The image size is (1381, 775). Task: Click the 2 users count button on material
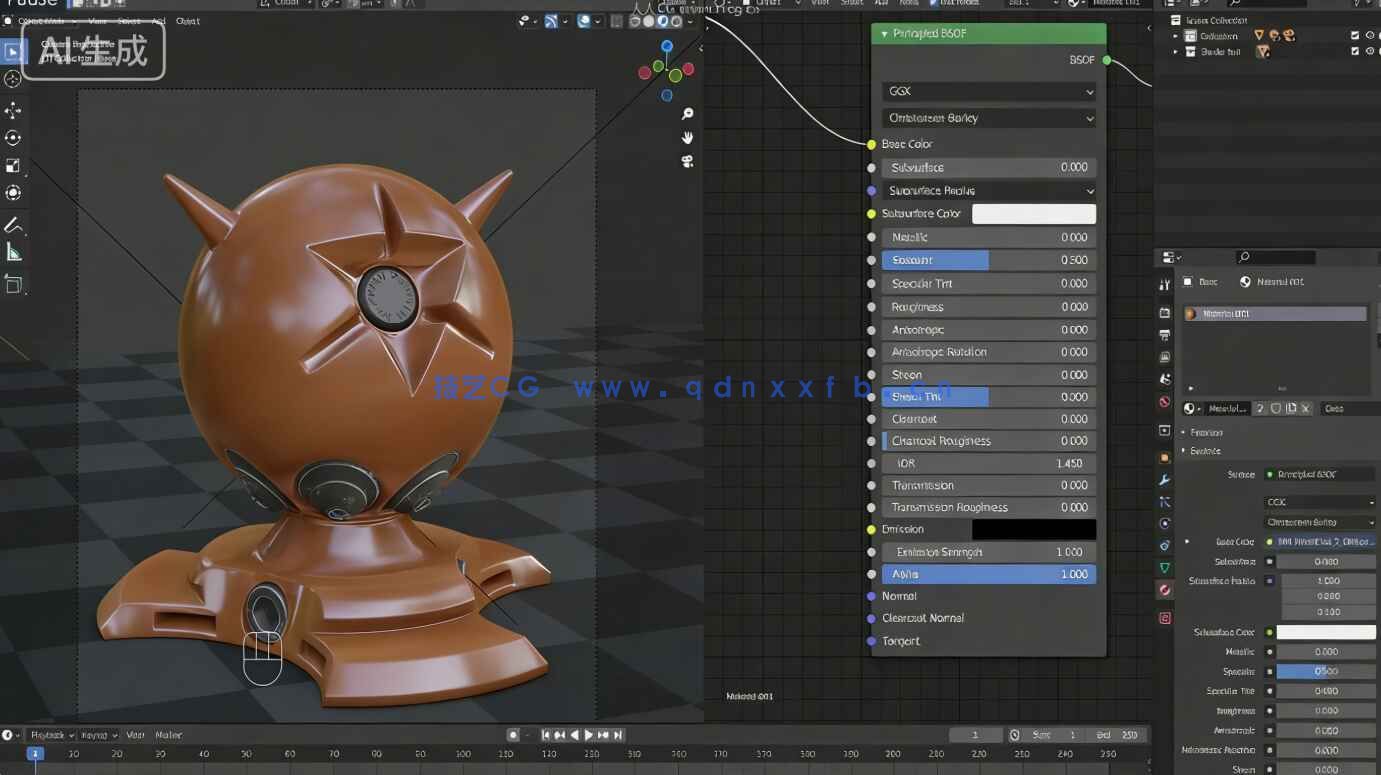coord(1259,408)
